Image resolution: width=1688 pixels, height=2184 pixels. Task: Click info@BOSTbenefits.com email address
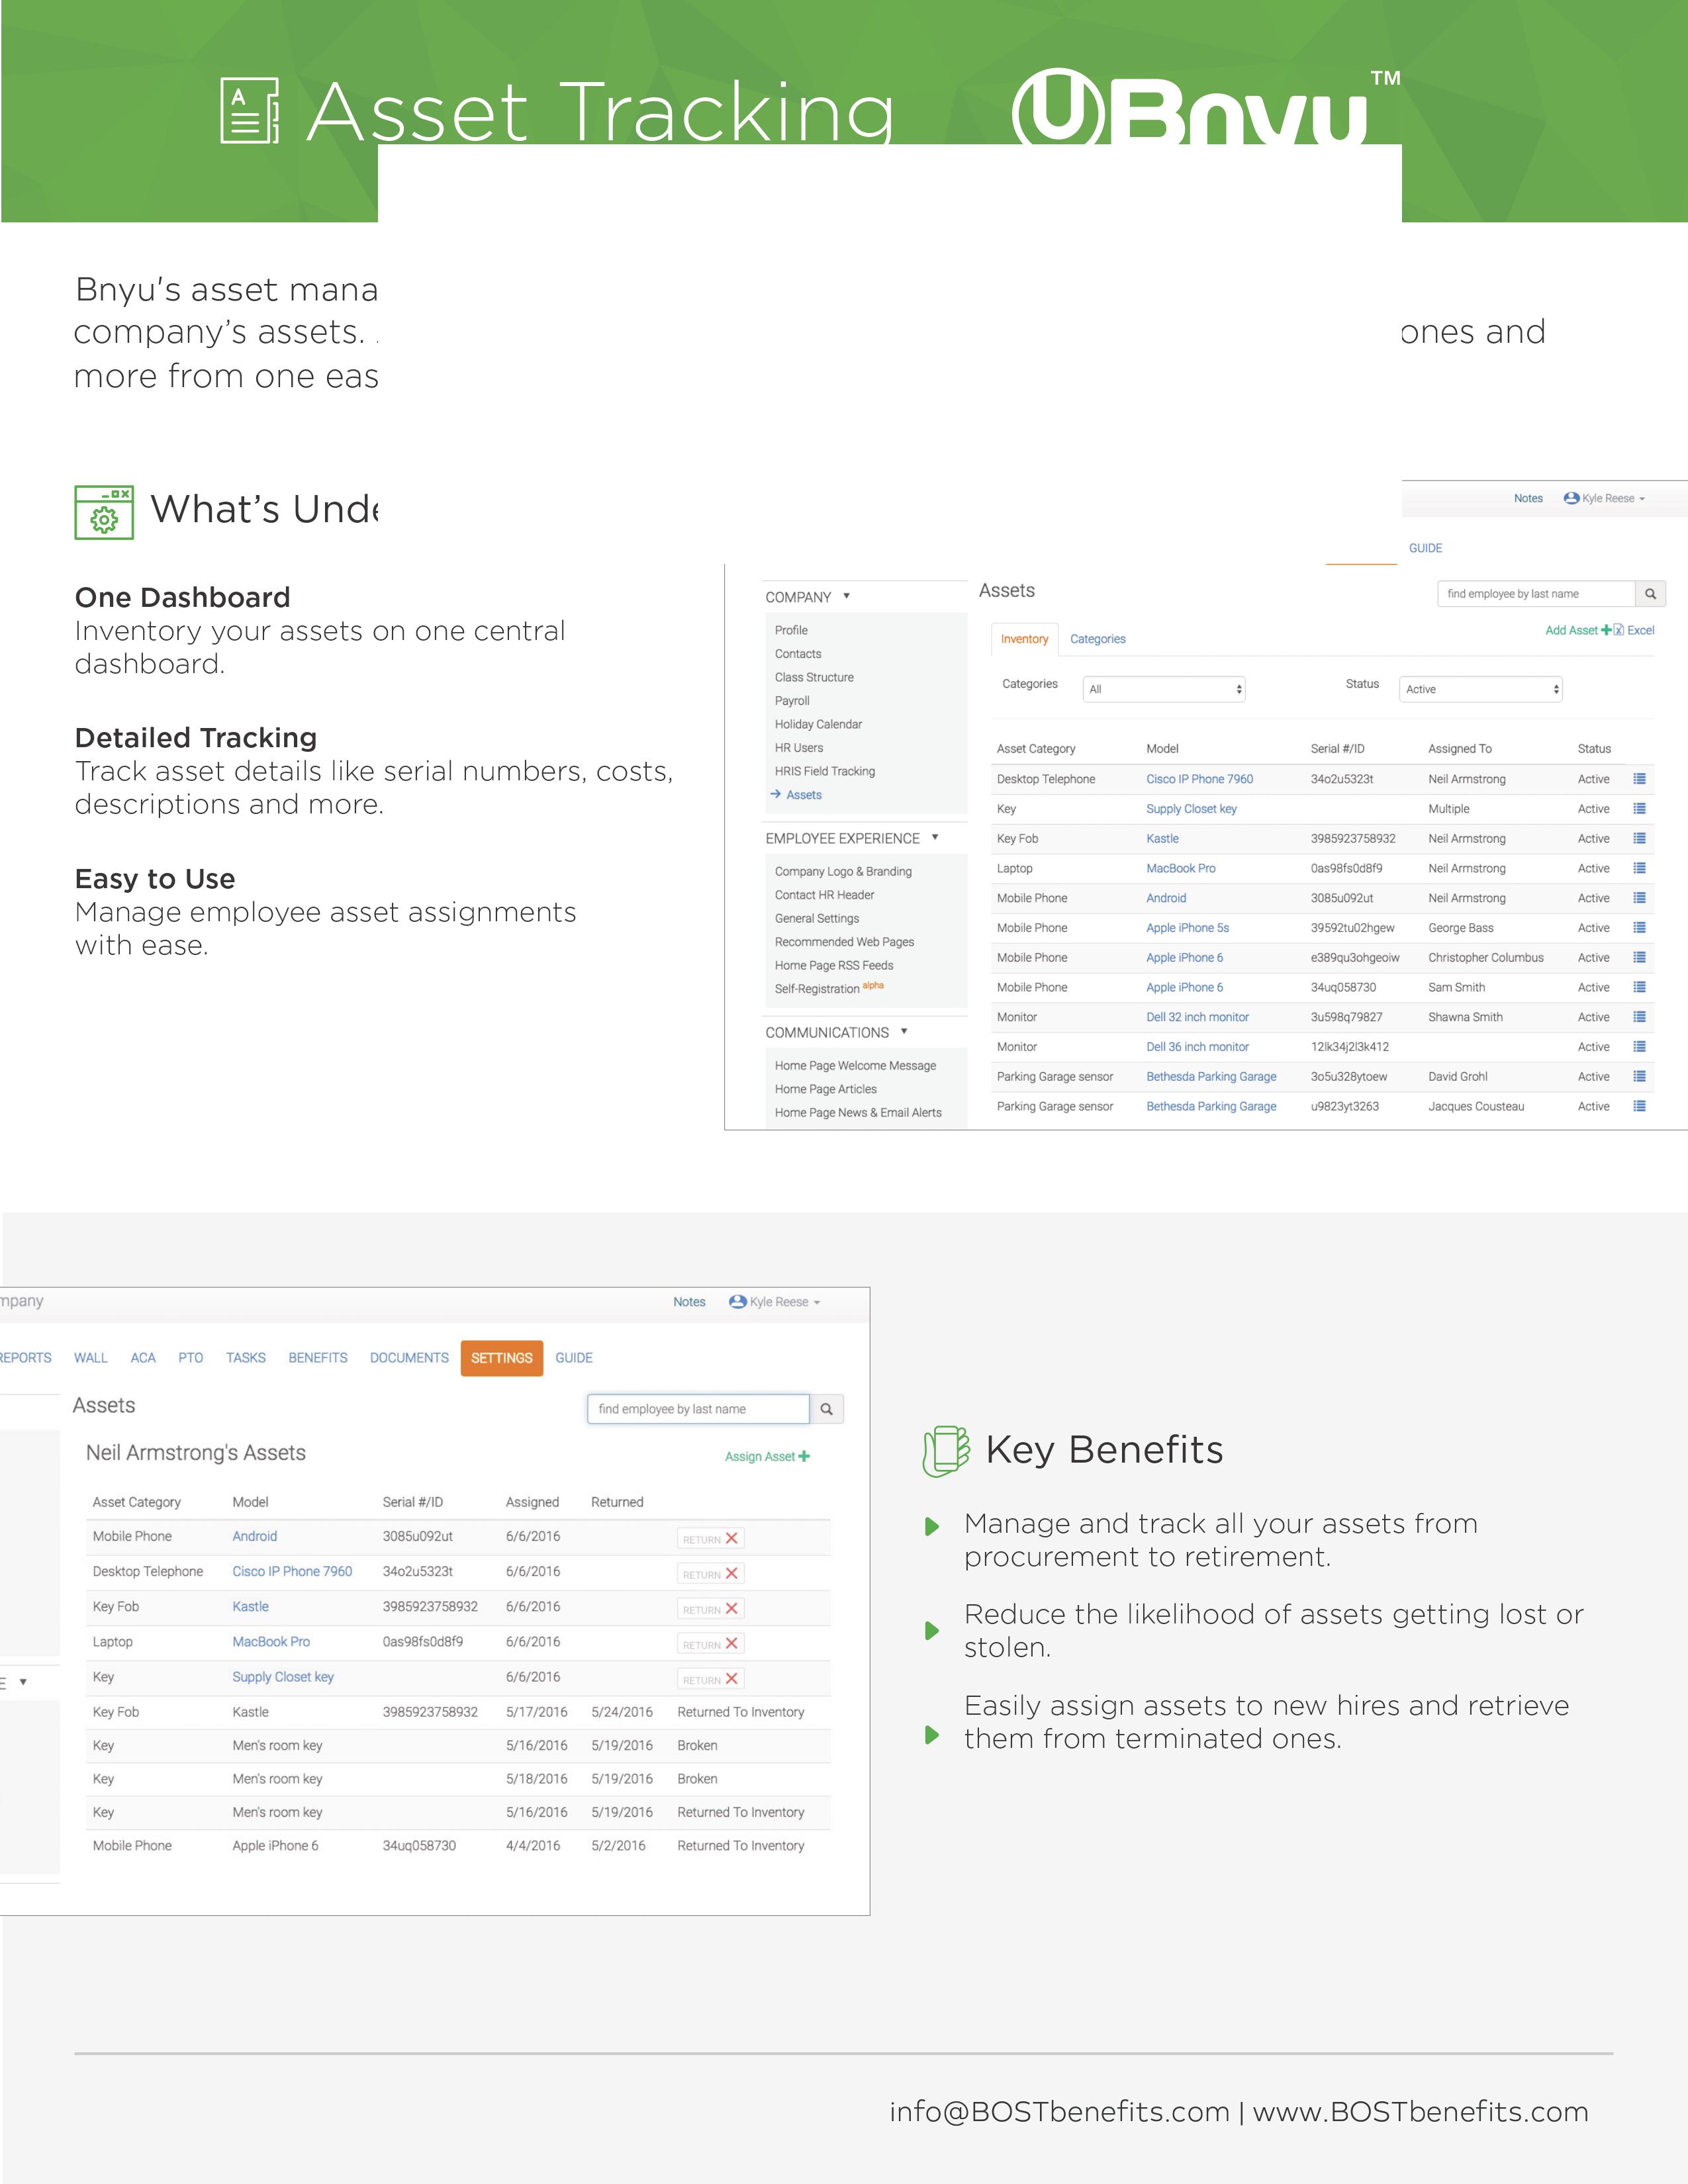(1060, 2112)
